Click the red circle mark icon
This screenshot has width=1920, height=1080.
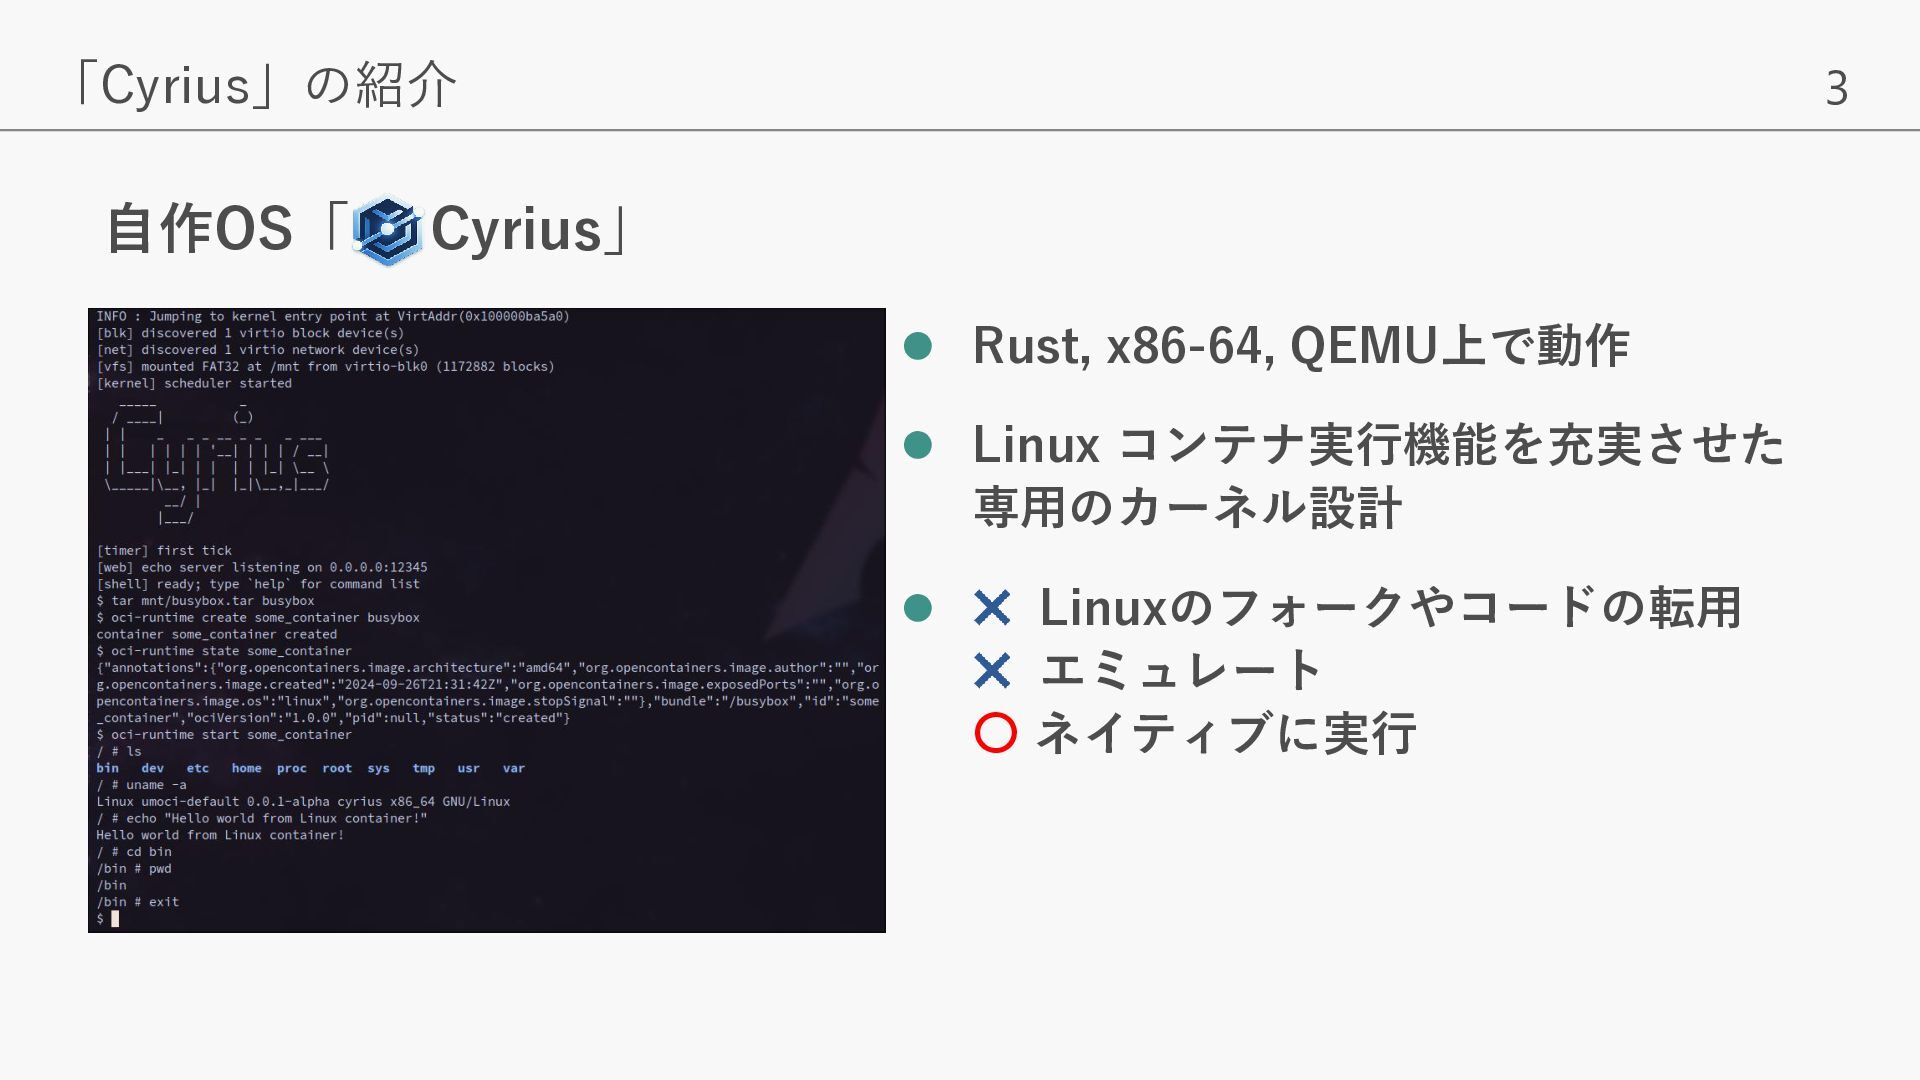(995, 733)
